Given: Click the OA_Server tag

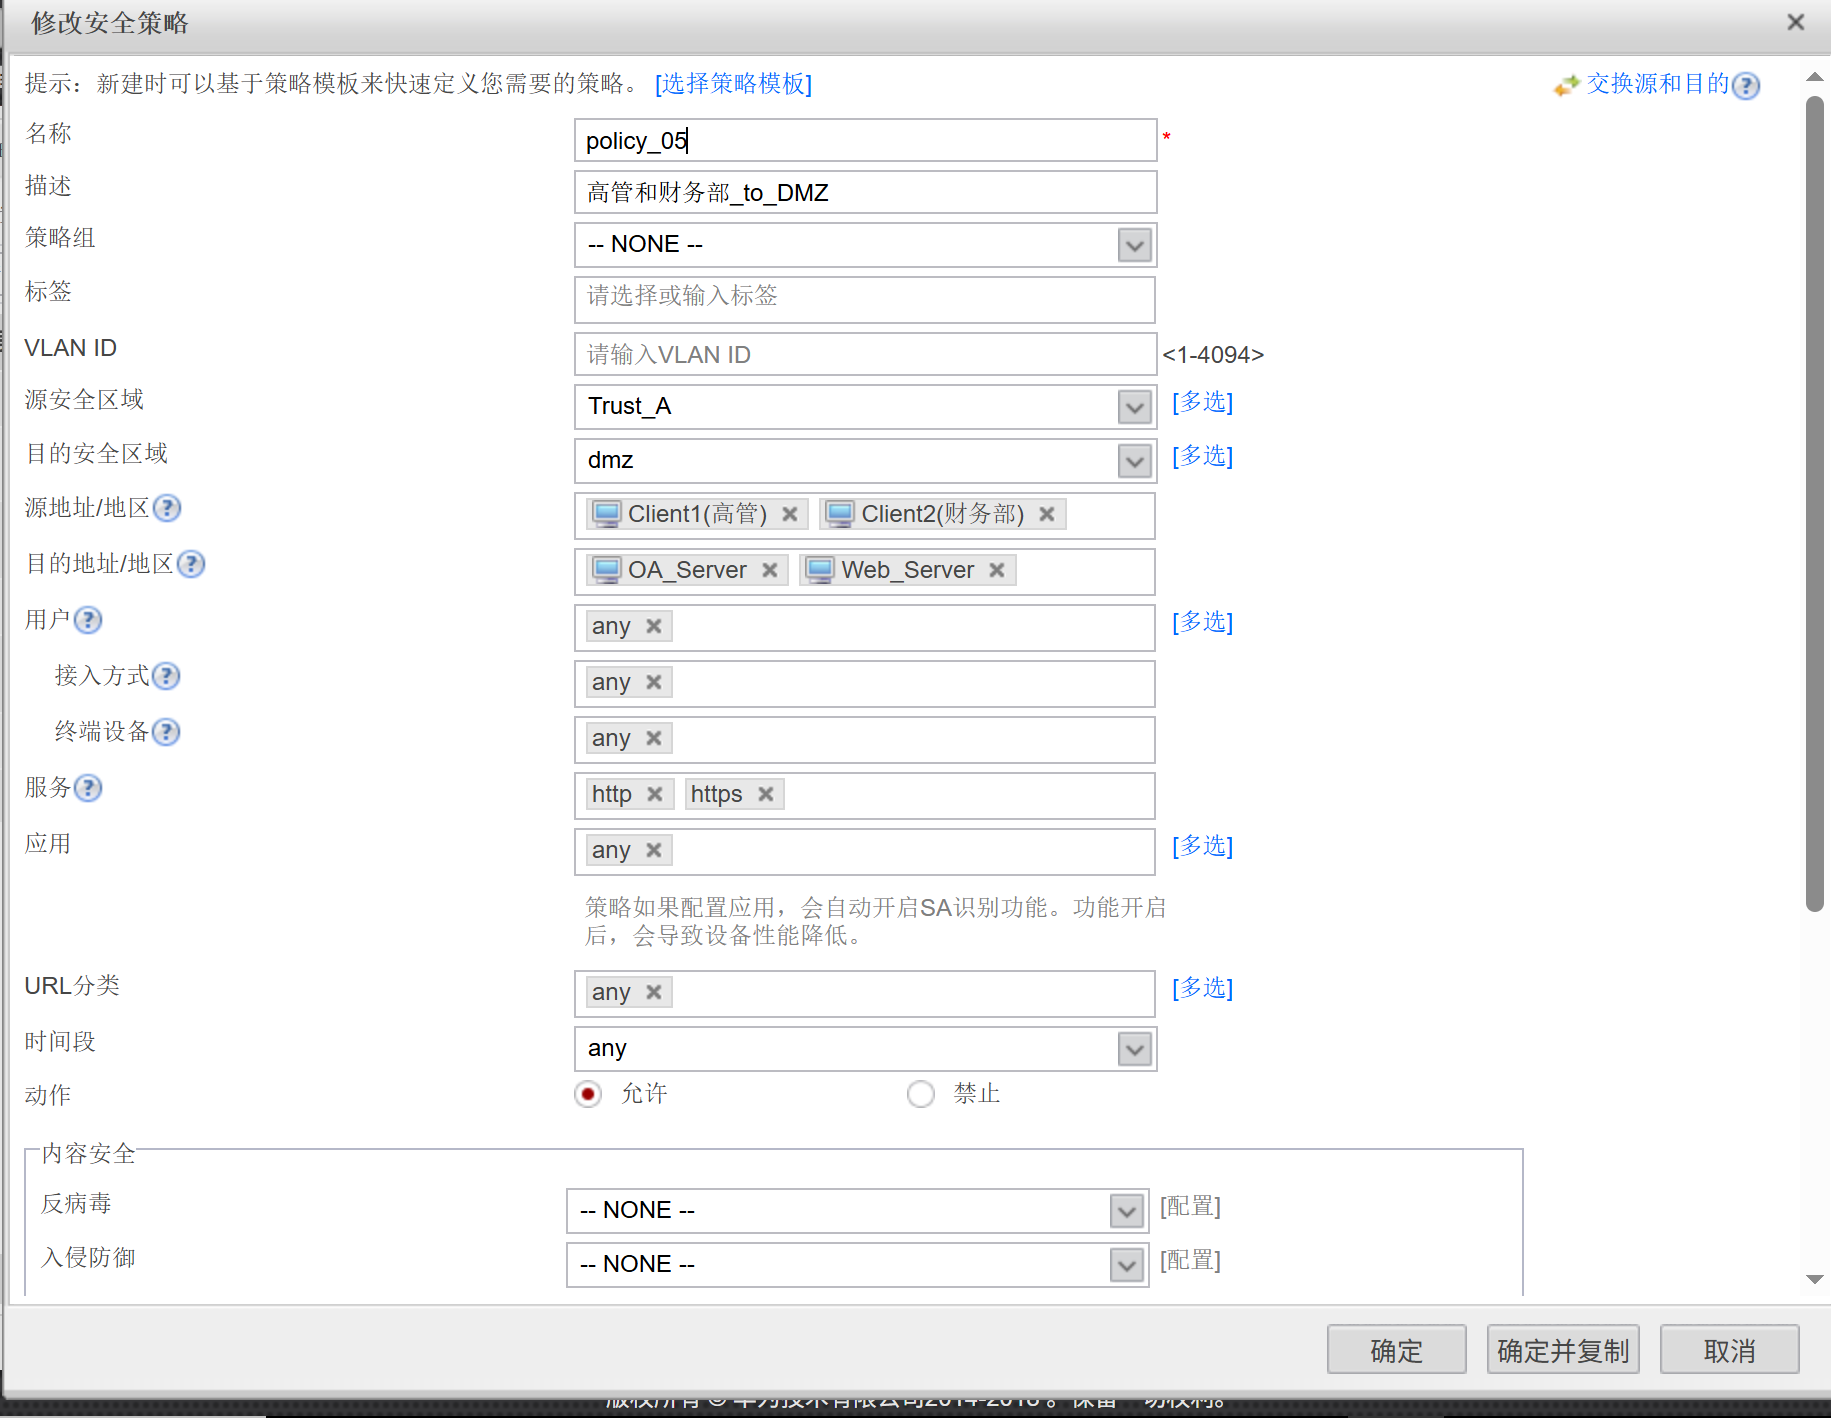Looking at the screenshot, I should pyautogui.click(x=687, y=570).
